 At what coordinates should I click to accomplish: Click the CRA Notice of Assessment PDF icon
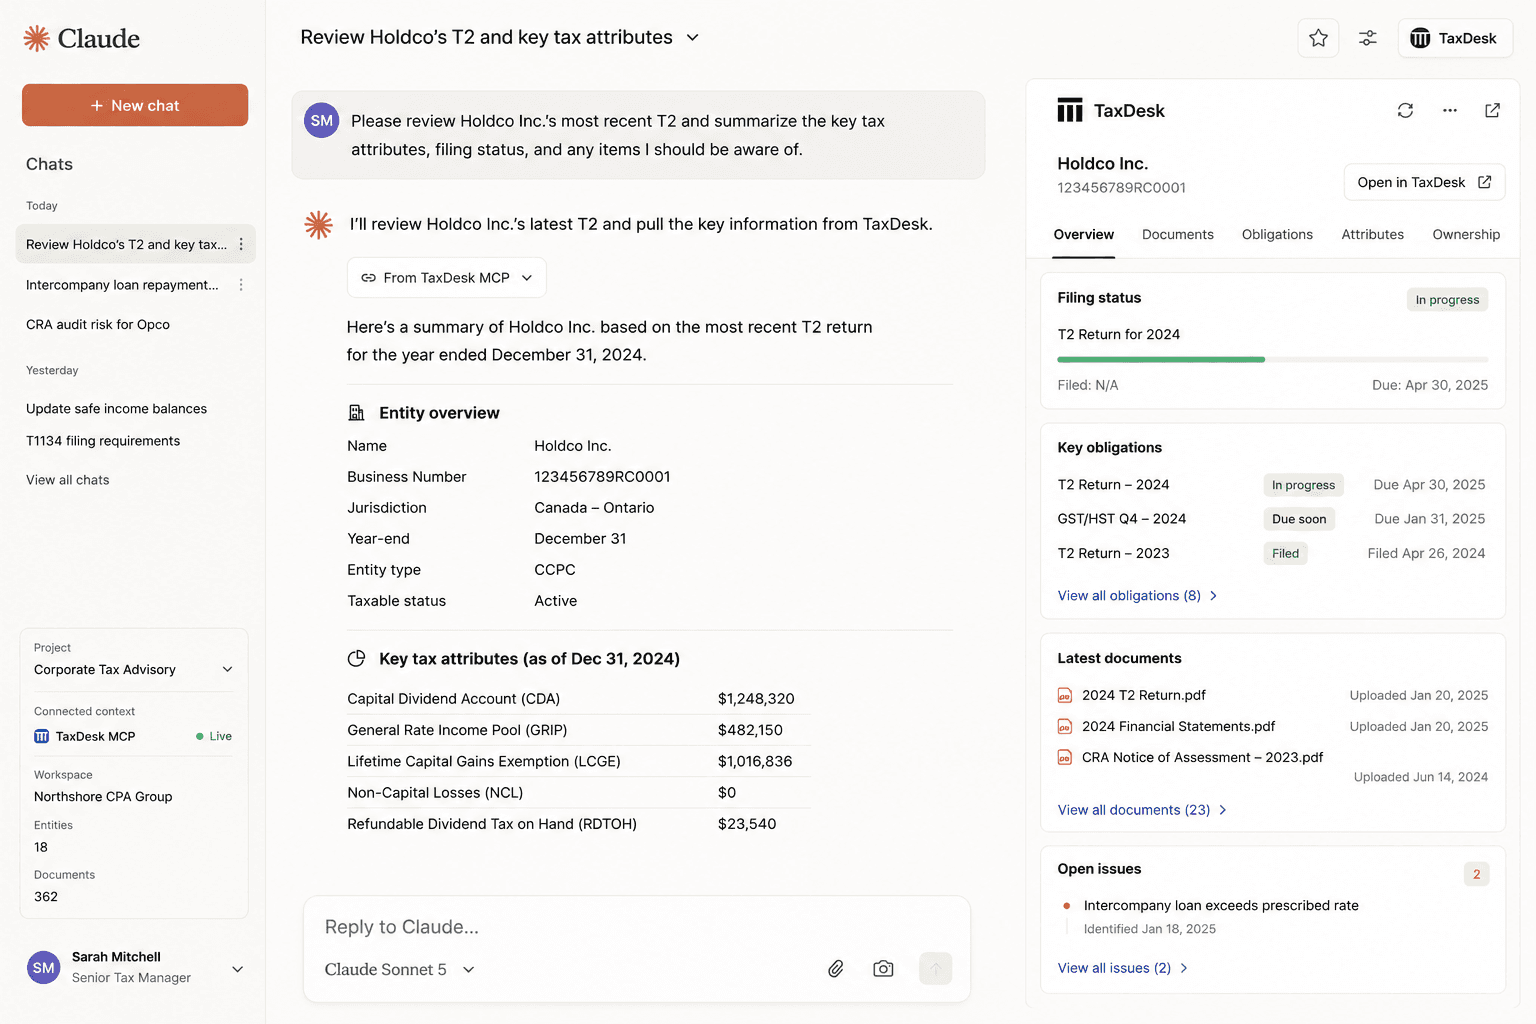tap(1065, 757)
